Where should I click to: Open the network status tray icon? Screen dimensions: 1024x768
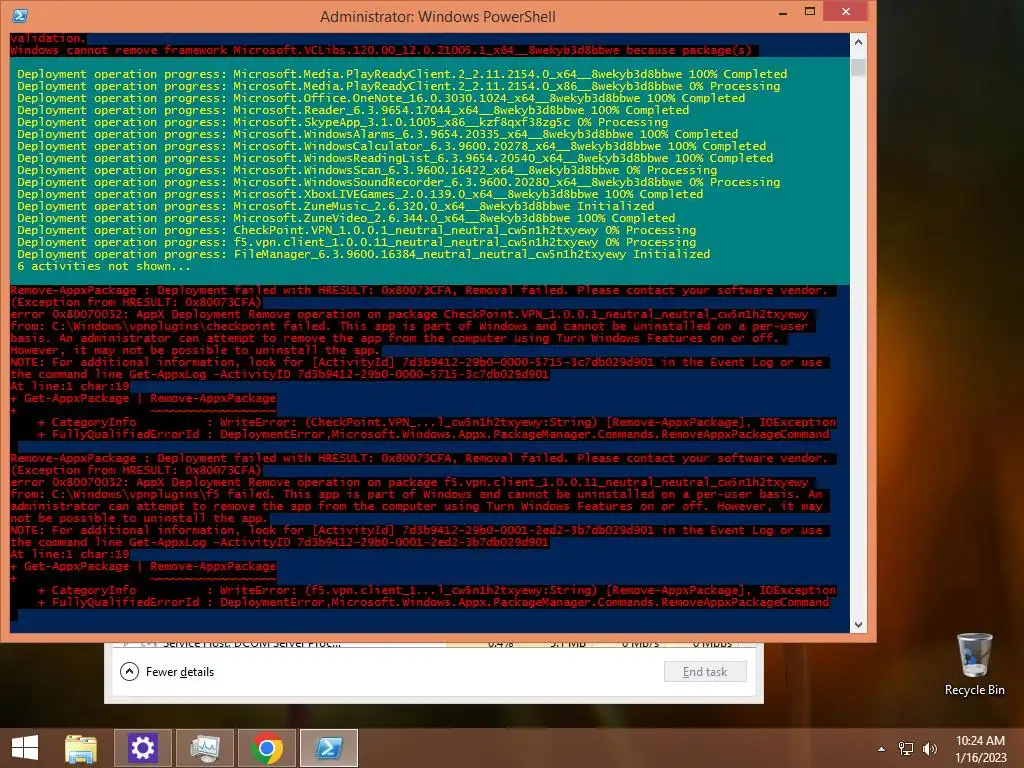coord(905,749)
